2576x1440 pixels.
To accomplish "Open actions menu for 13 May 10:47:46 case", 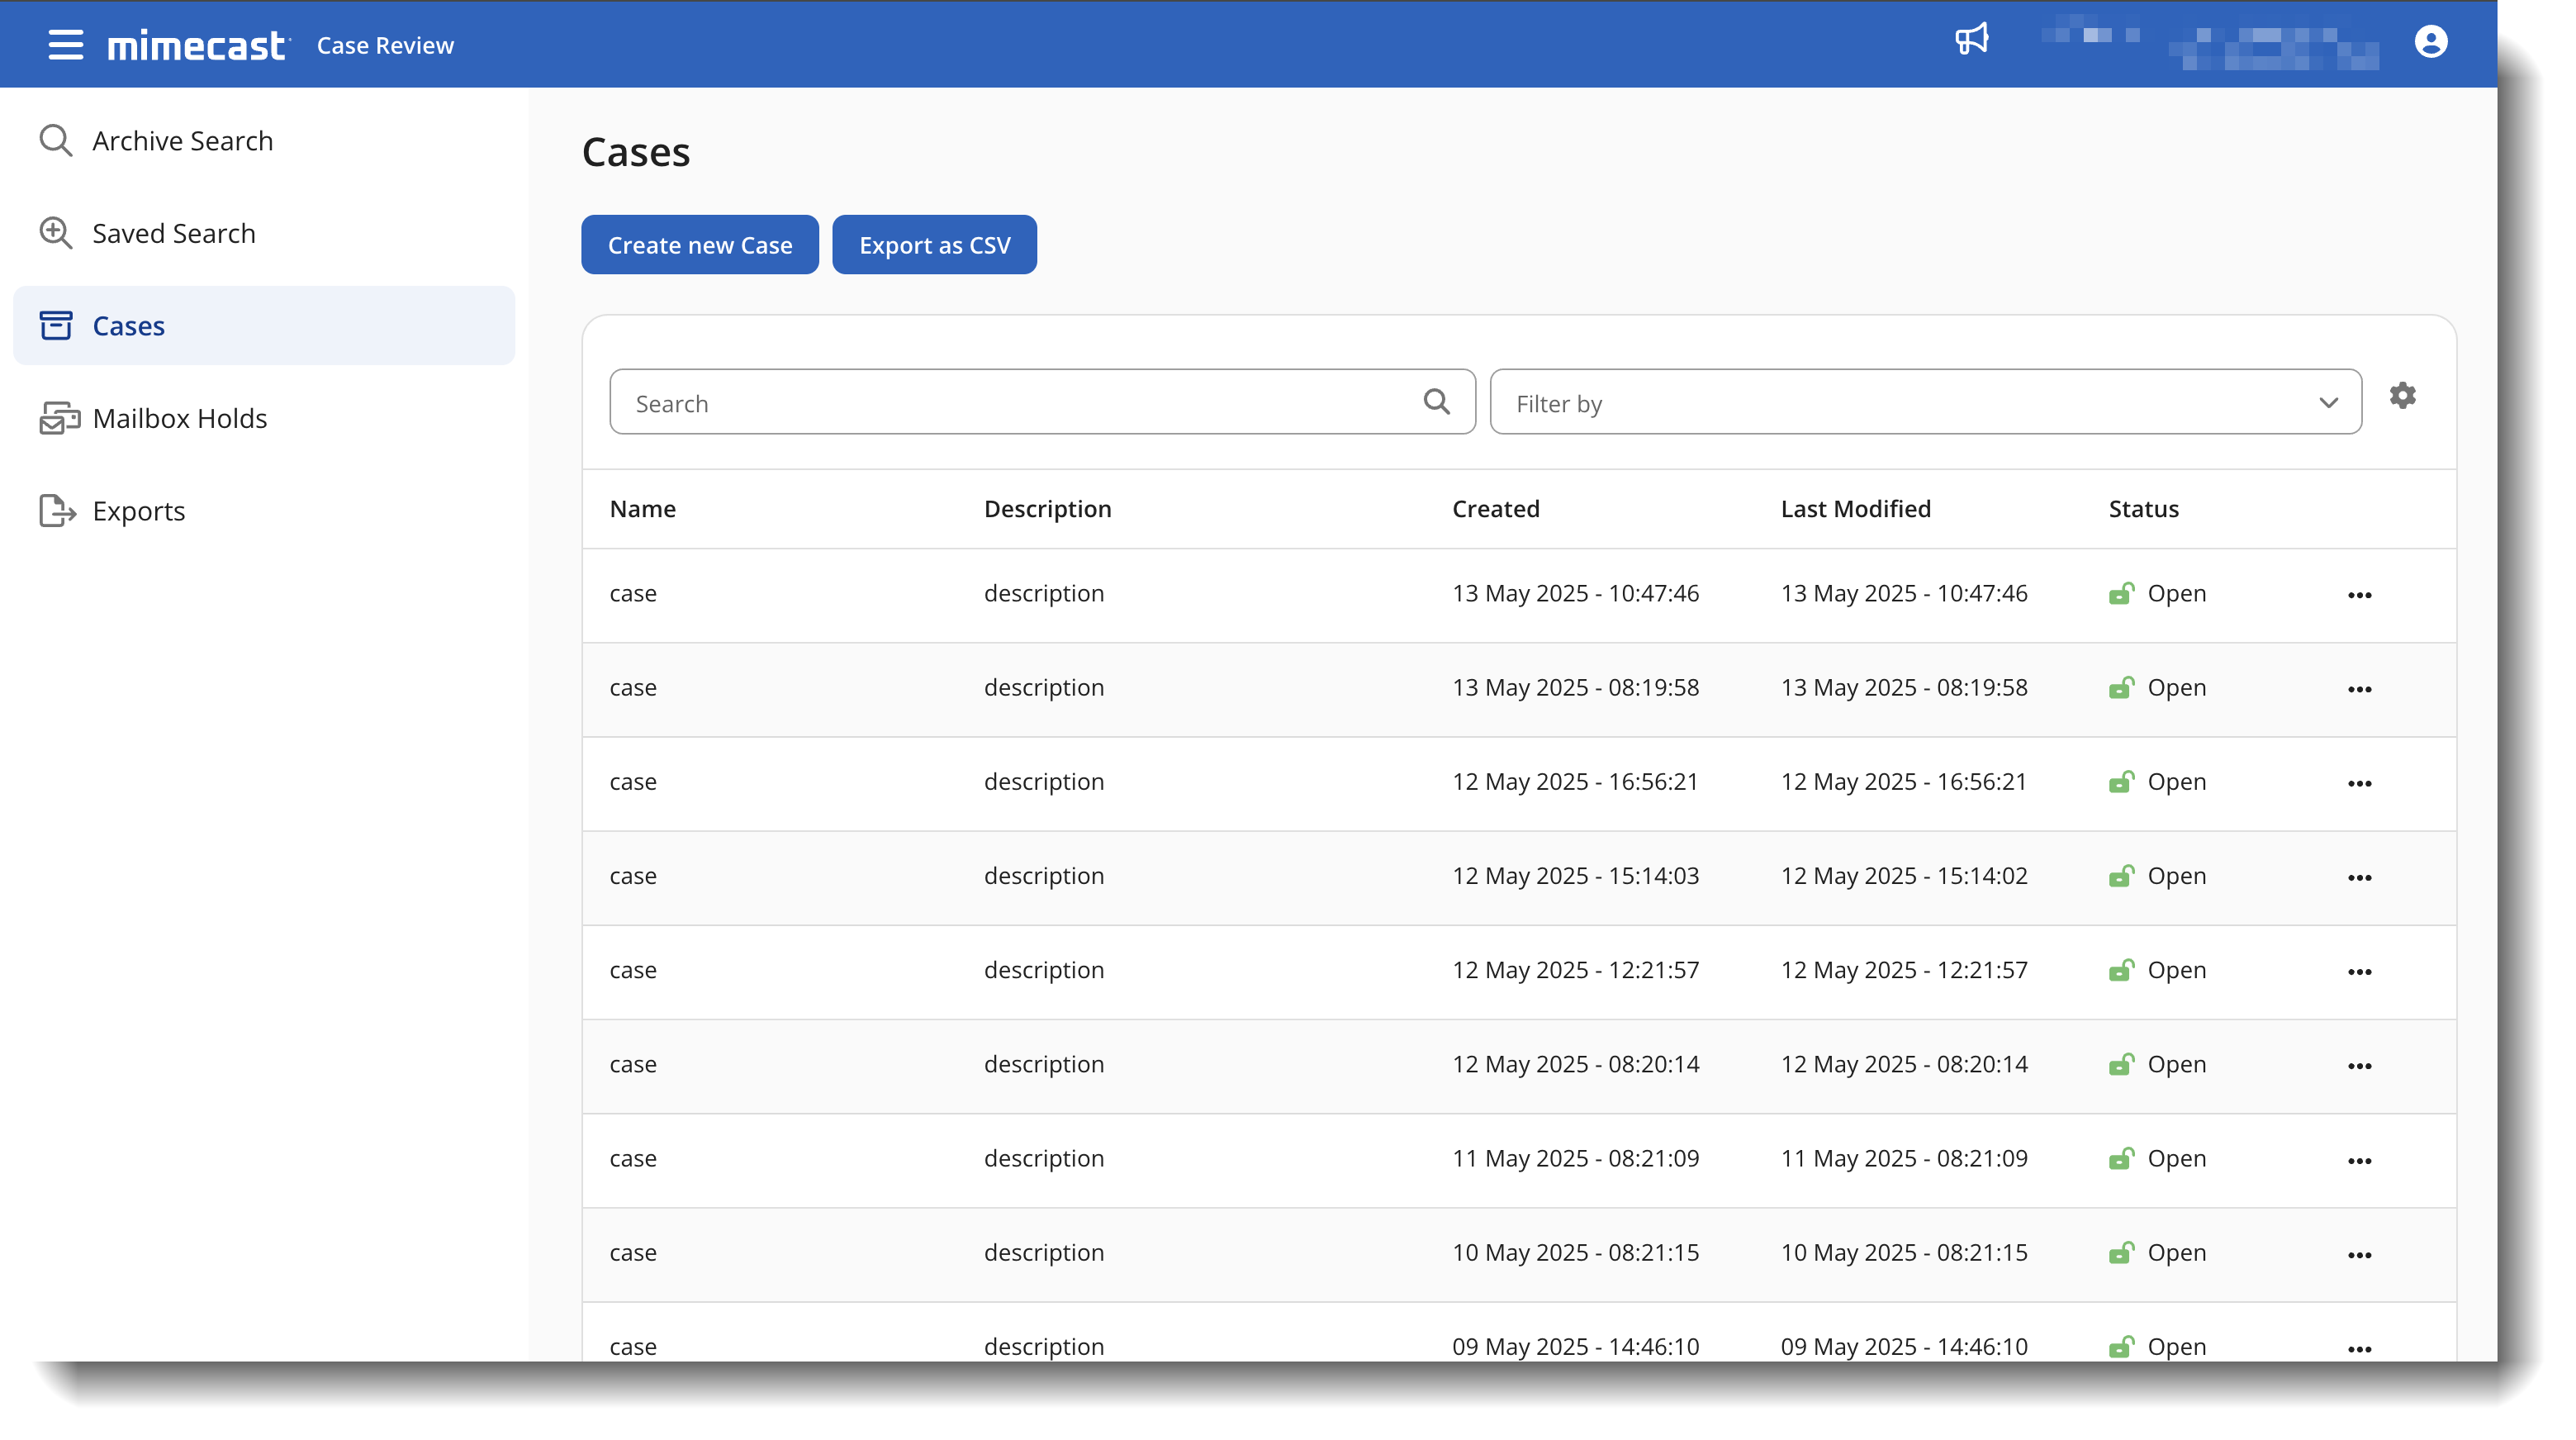I will pos(2359,596).
